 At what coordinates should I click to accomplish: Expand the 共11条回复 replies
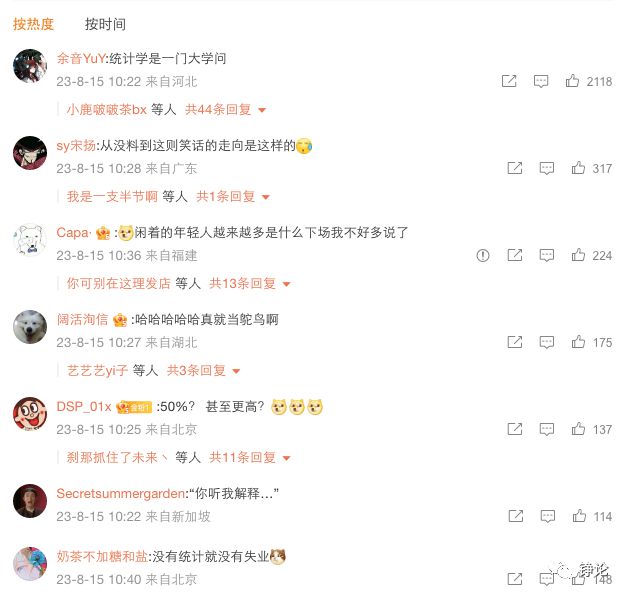coord(250,457)
